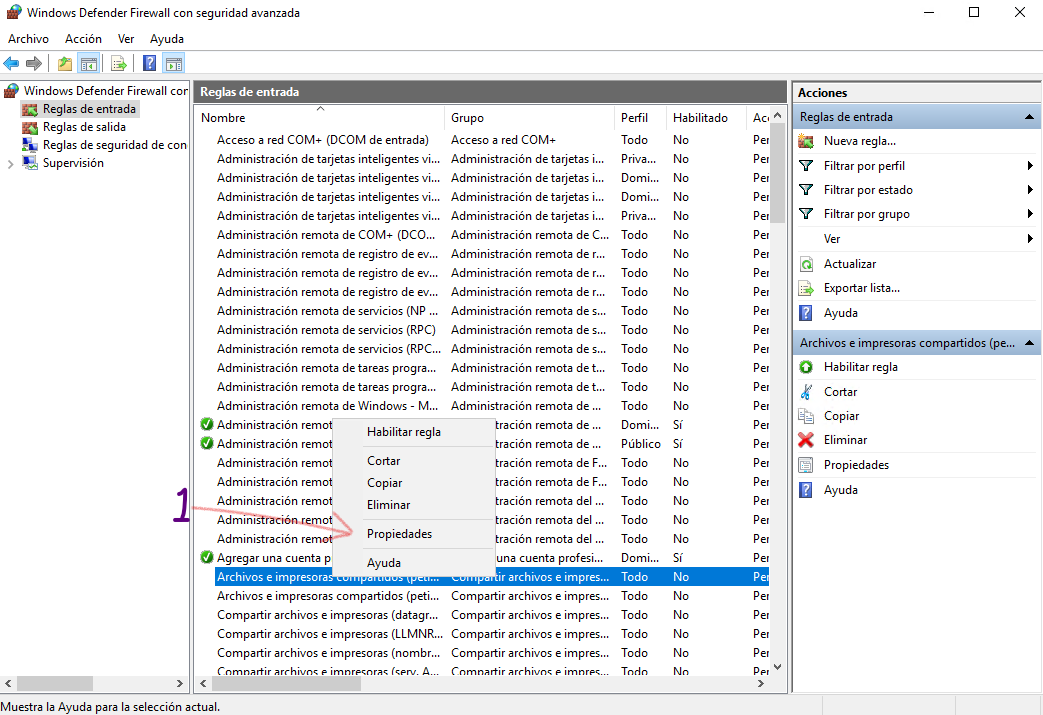Click the red X Eliminar in Acciones pane
The image size is (1043, 715).
[x=845, y=440]
